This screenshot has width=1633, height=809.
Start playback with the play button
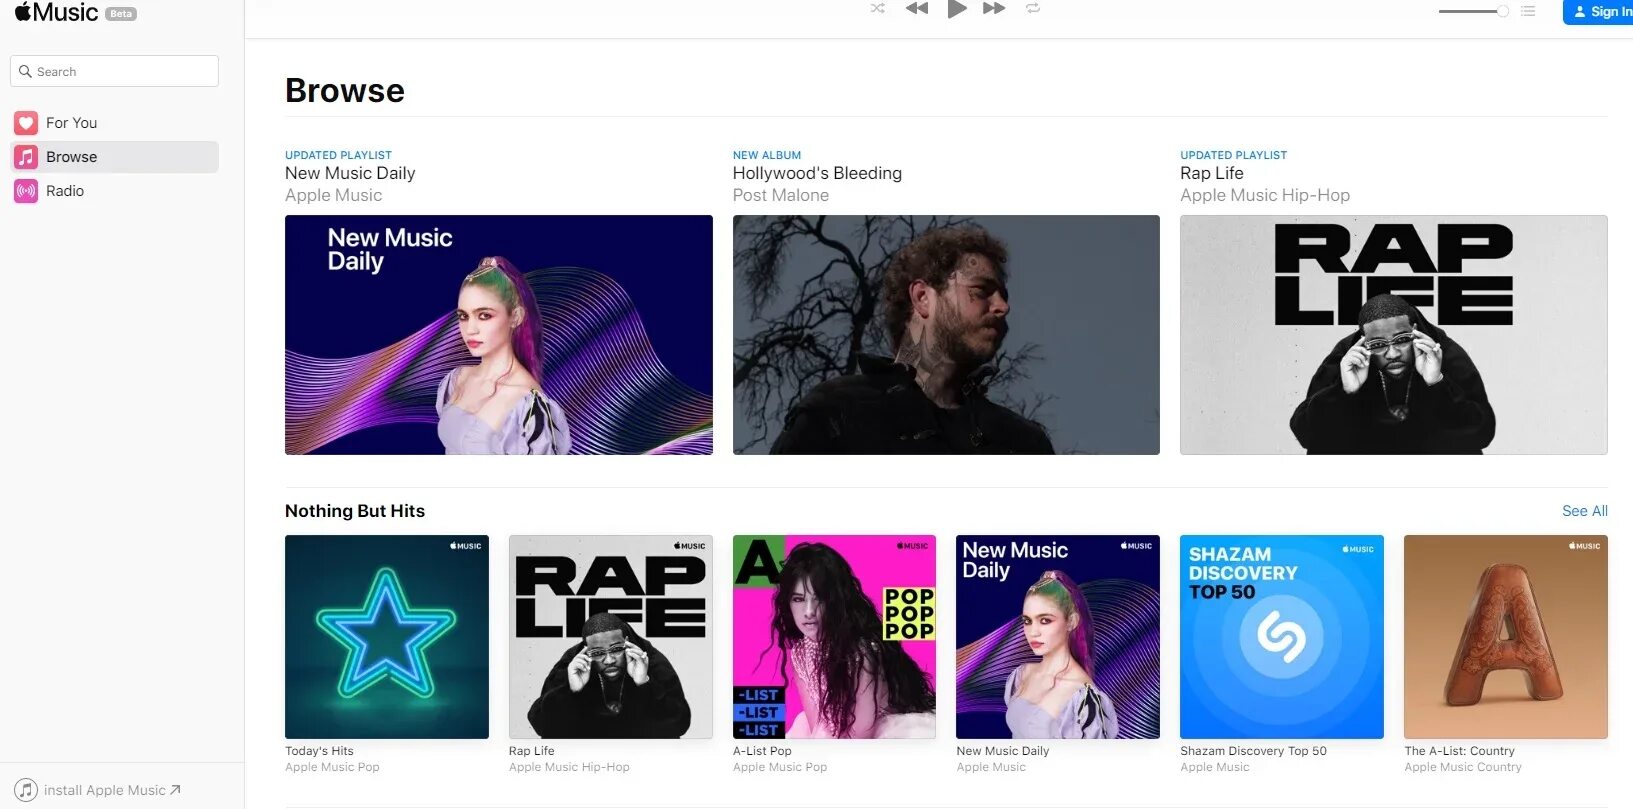(957, 9)
